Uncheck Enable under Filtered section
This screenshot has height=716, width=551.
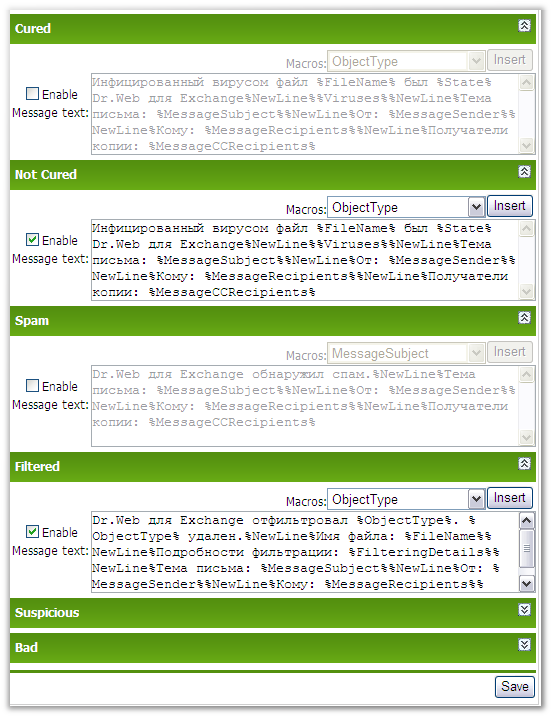tap(32, 532)
